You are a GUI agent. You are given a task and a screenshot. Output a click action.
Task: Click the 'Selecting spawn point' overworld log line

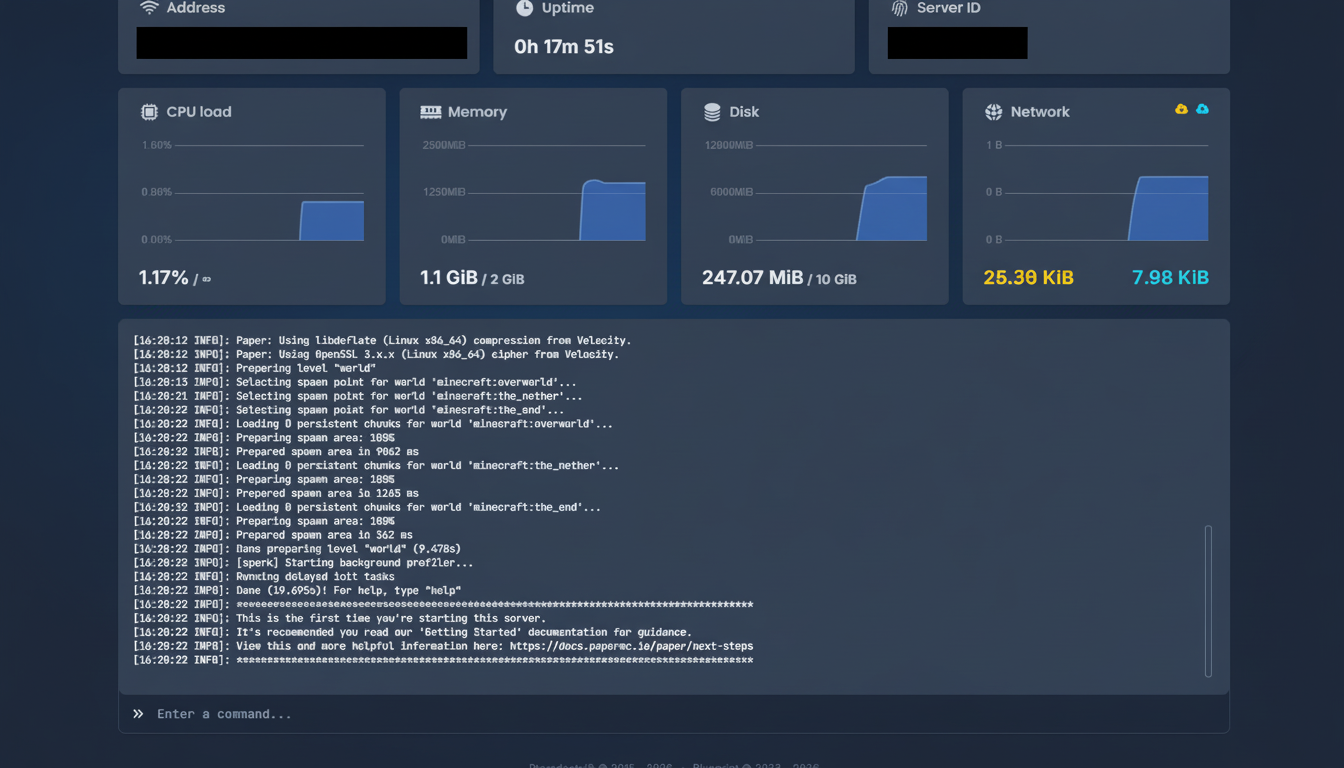(x=355, y=383)
